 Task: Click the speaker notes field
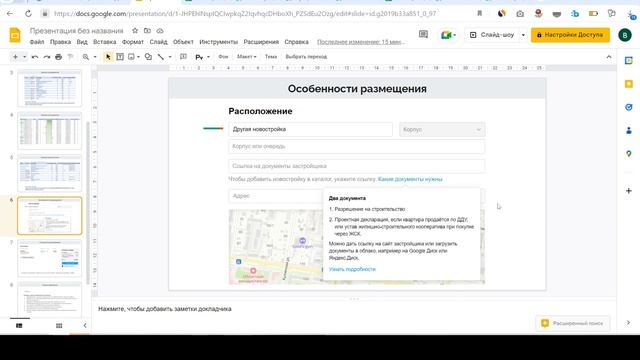point(353,309)
